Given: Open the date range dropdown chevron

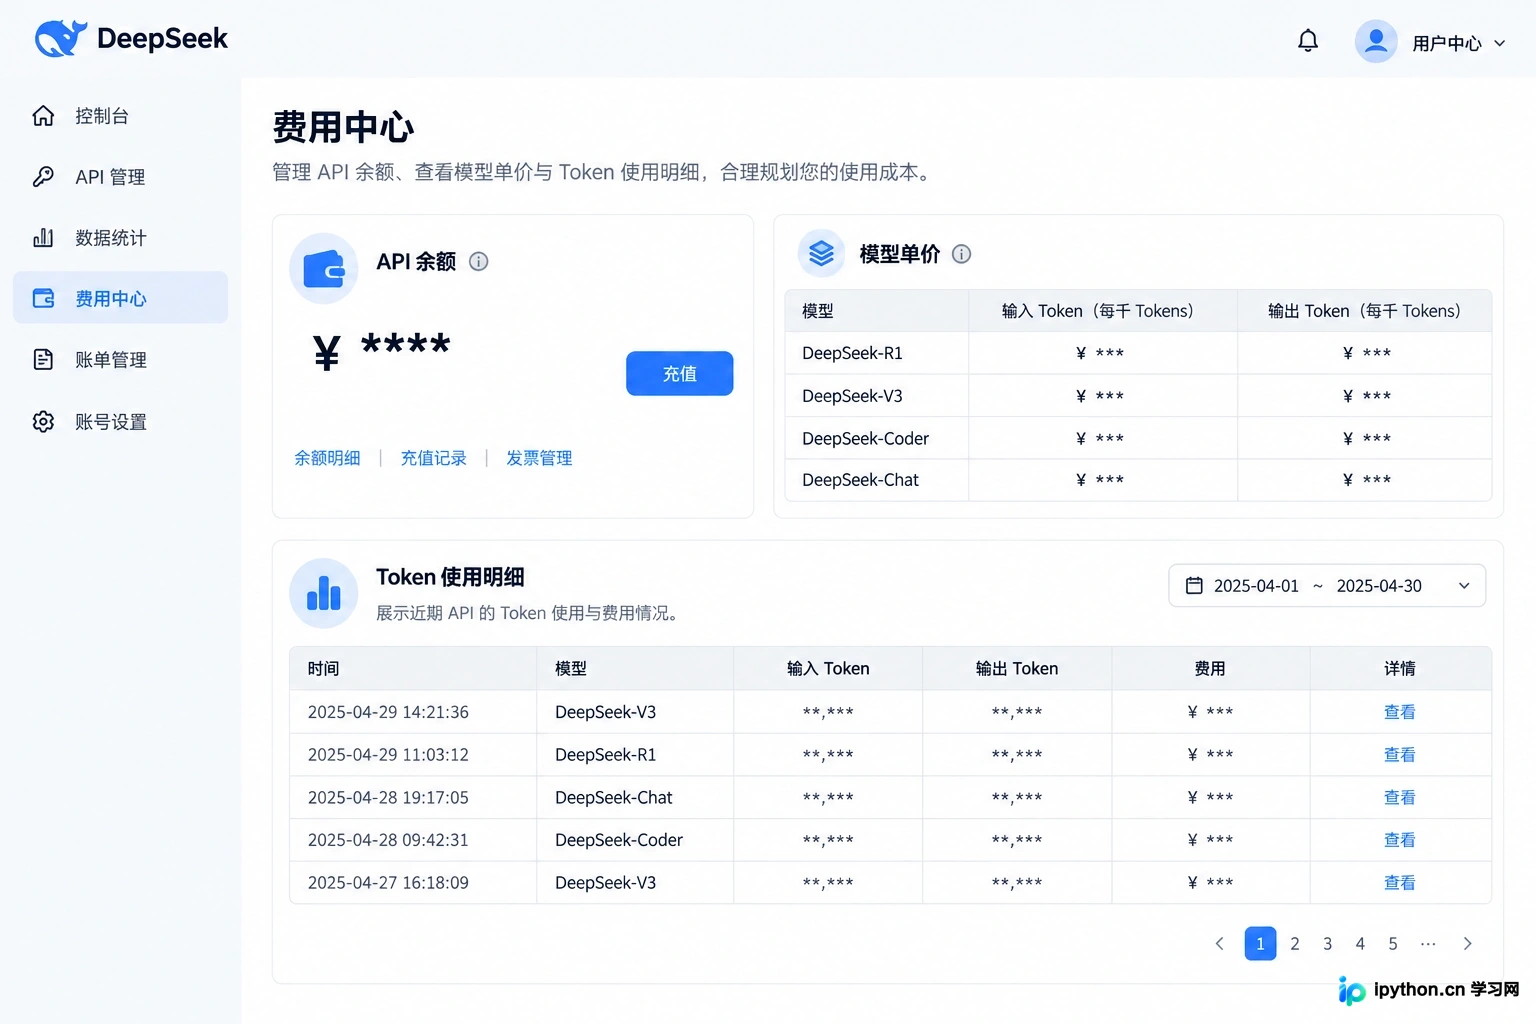Looking at the screenshot, I should click(1464, 586).
